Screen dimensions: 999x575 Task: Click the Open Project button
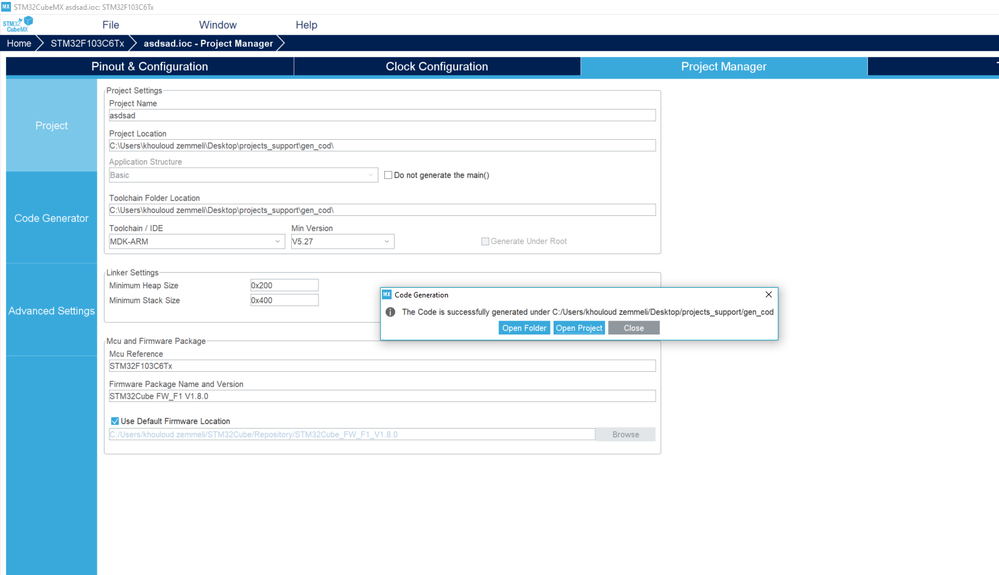click(x=579, y=328)
